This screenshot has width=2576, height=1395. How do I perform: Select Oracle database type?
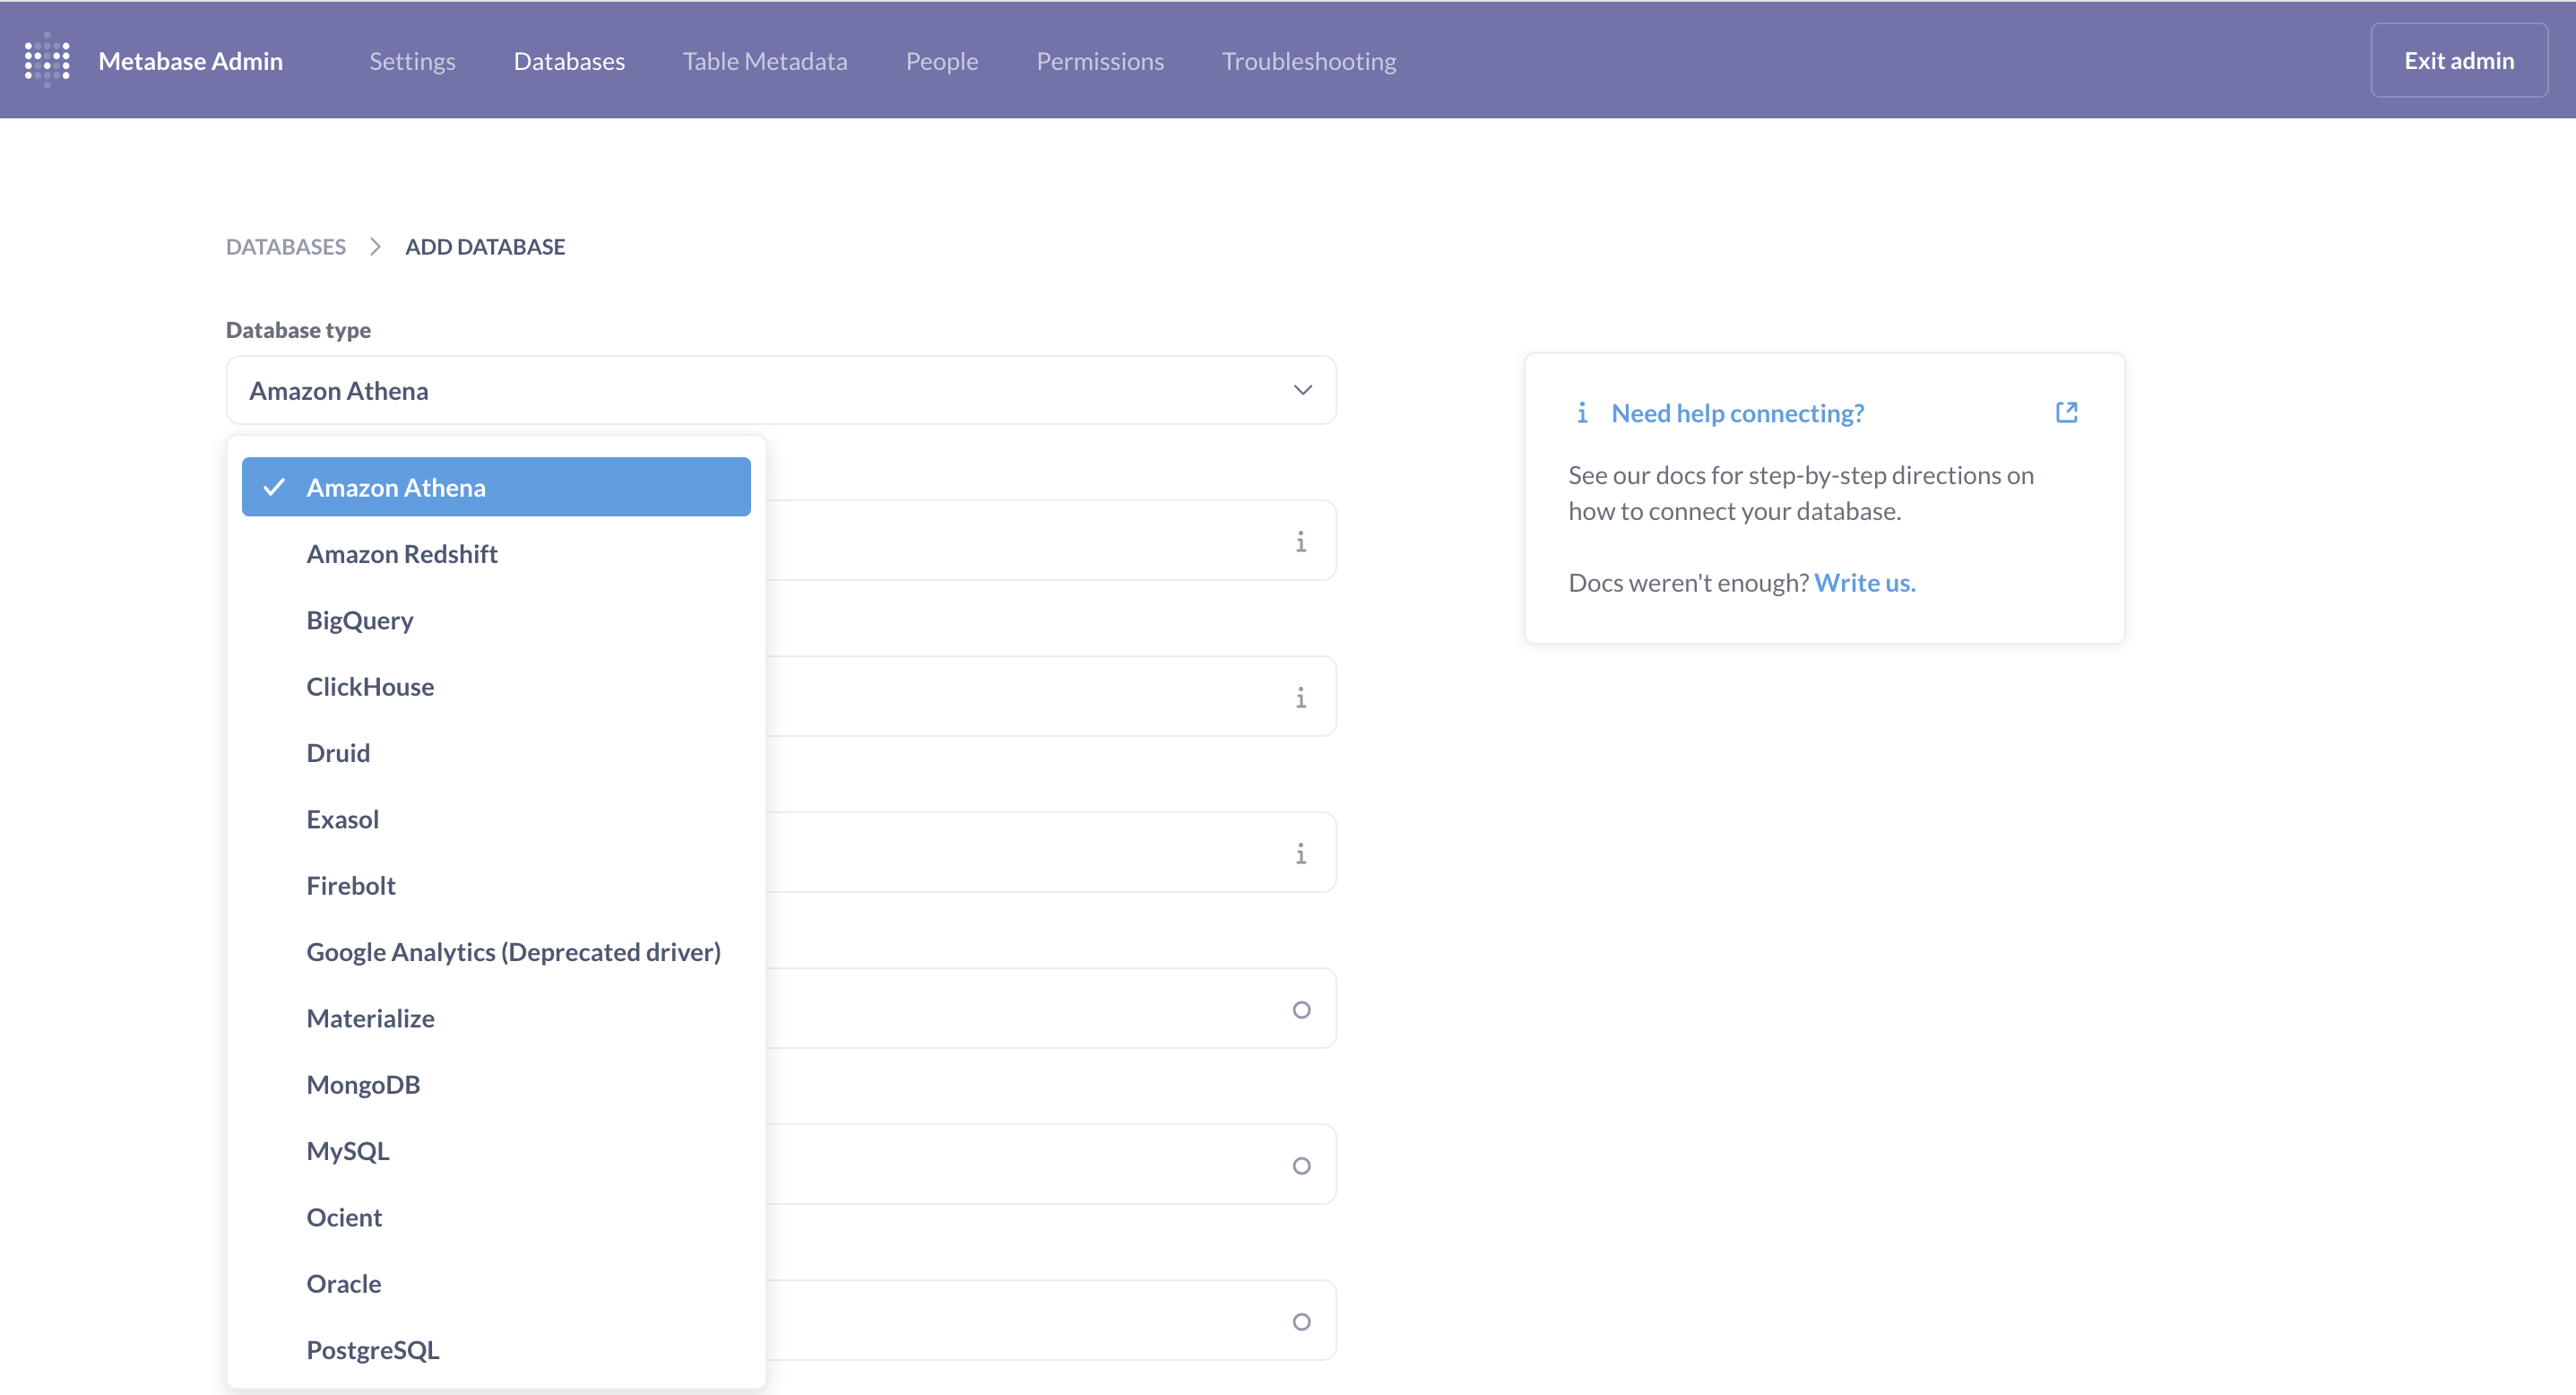coord(496,1283)
